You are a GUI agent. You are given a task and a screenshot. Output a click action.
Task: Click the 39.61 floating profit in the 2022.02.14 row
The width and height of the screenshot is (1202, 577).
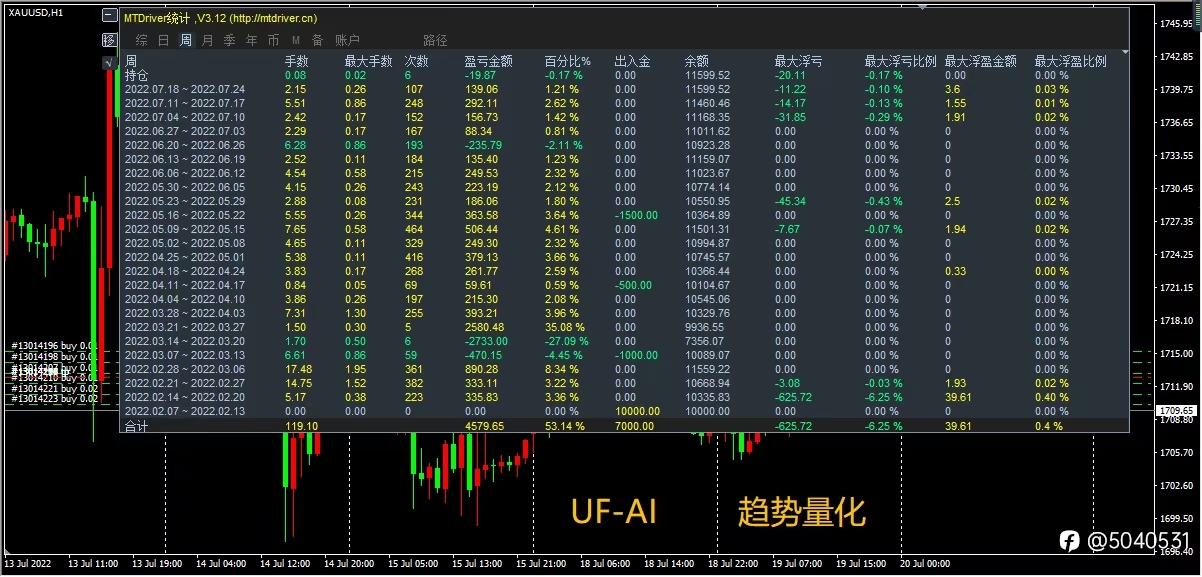click(958, 397)
